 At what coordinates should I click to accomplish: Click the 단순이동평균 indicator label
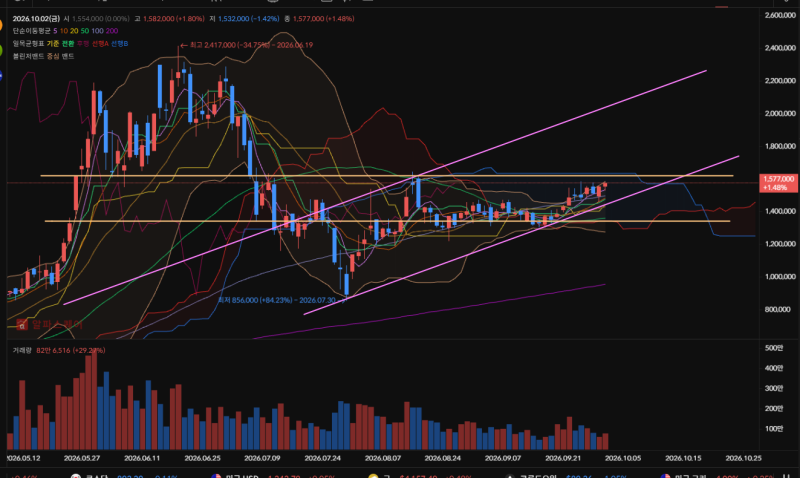point(32,31)
